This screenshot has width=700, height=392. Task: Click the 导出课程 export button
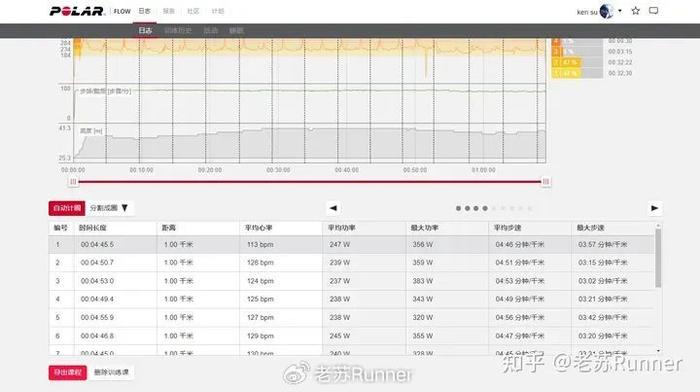coord(67,372)
